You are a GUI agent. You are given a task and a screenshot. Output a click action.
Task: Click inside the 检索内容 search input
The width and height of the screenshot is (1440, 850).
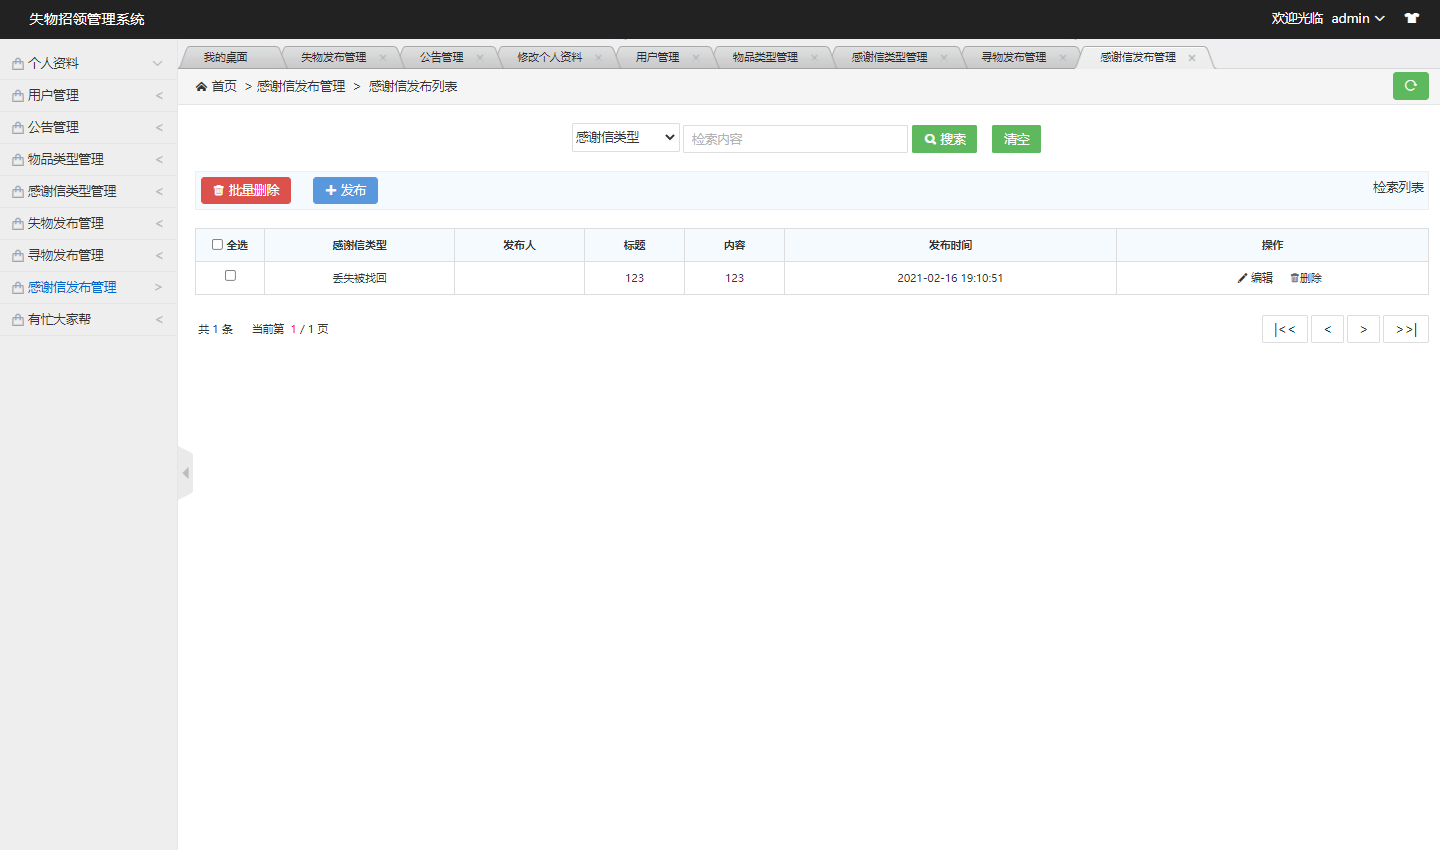pos(795,138)
